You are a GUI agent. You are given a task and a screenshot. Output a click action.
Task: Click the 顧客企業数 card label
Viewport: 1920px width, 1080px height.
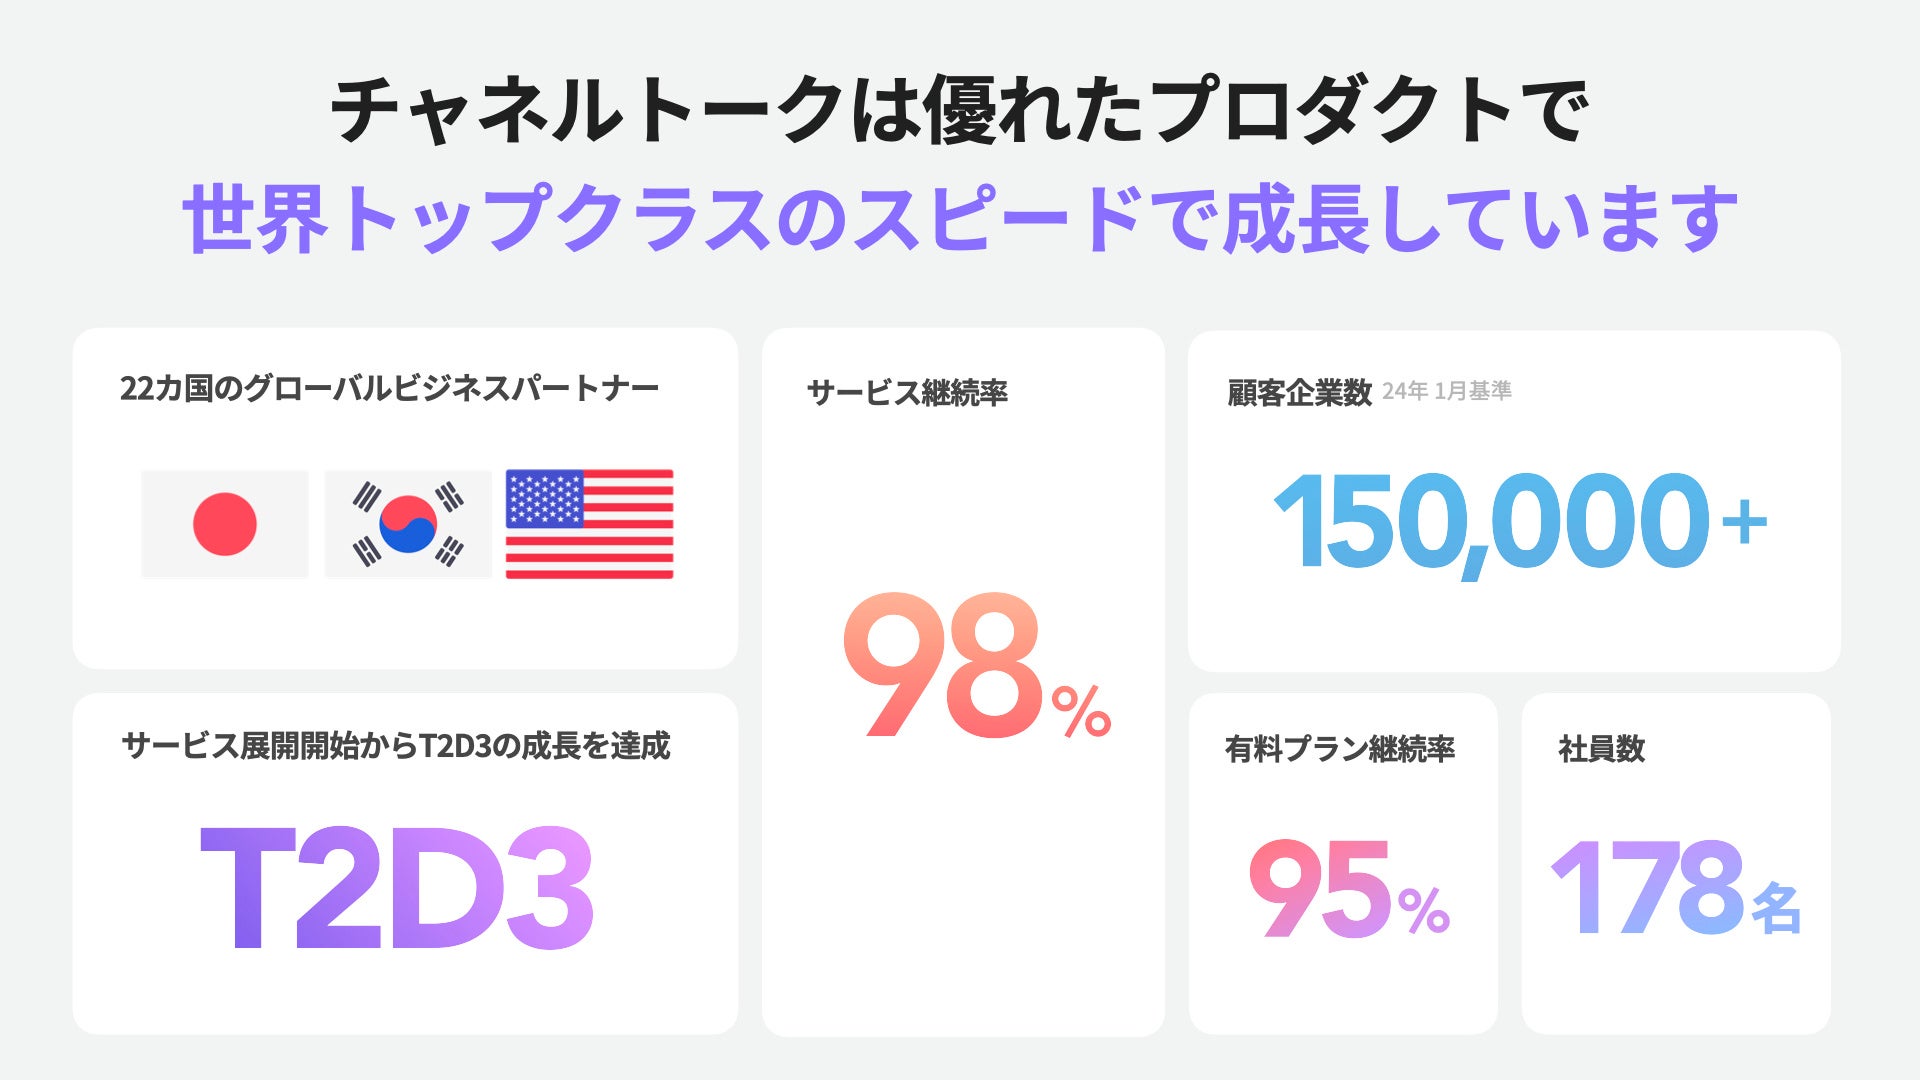pos(1299,393)
